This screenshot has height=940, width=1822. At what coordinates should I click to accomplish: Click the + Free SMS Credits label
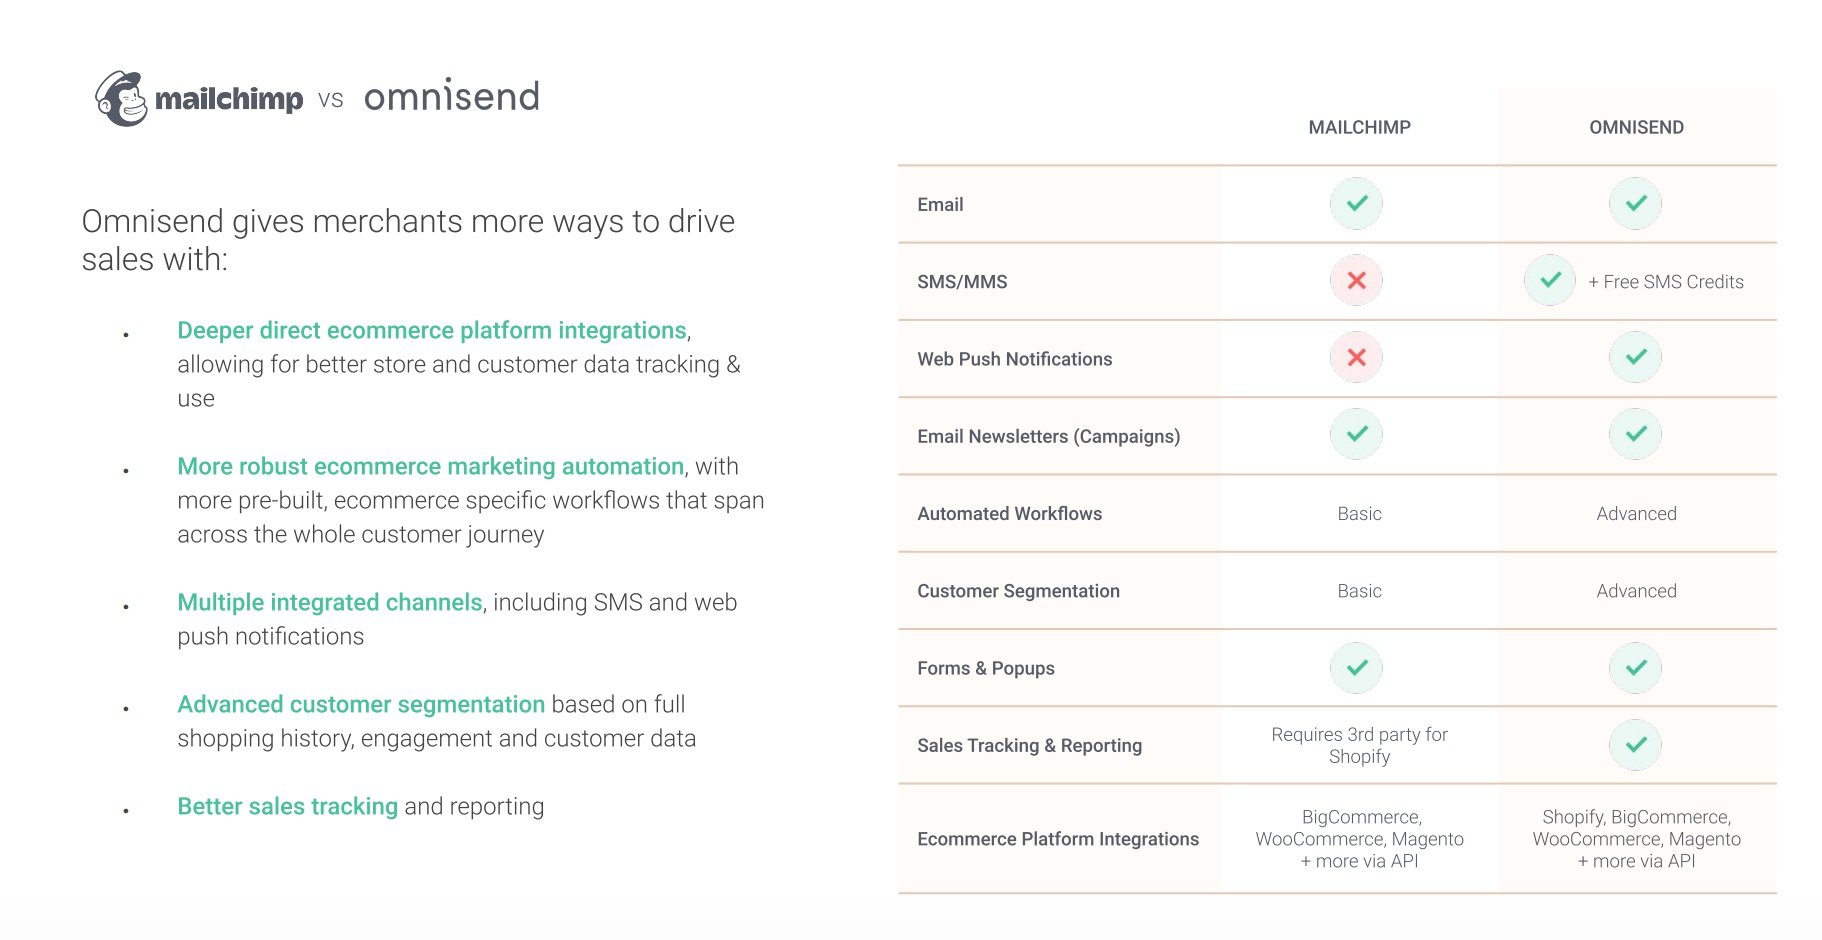[1666, 282]
